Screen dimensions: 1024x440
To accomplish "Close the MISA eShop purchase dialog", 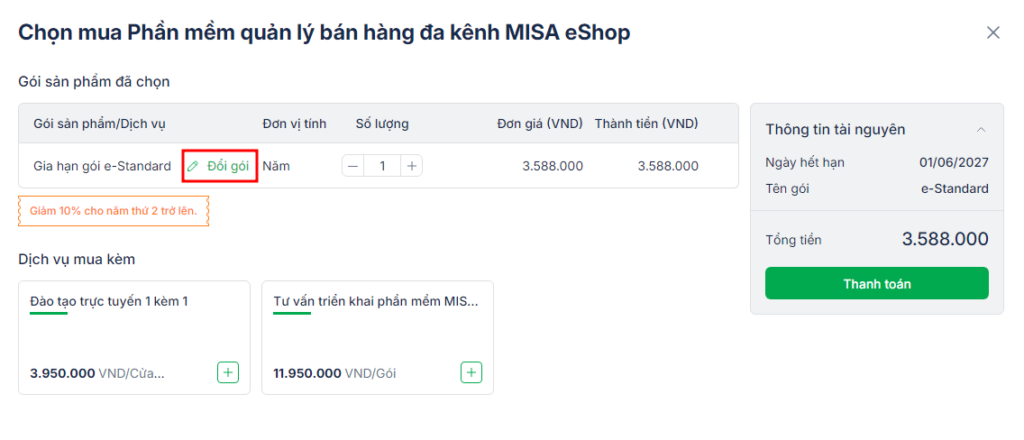I will click(993, 33).
